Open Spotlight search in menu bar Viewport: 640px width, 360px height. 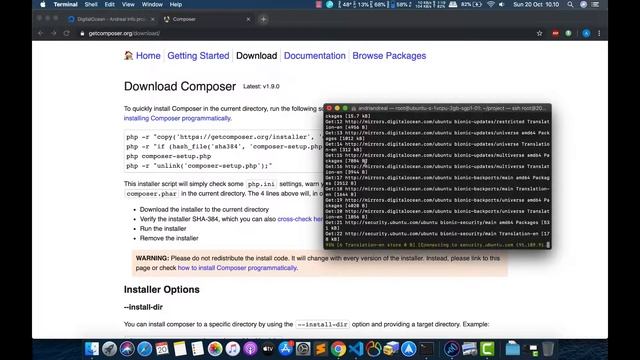coord(570,4)
